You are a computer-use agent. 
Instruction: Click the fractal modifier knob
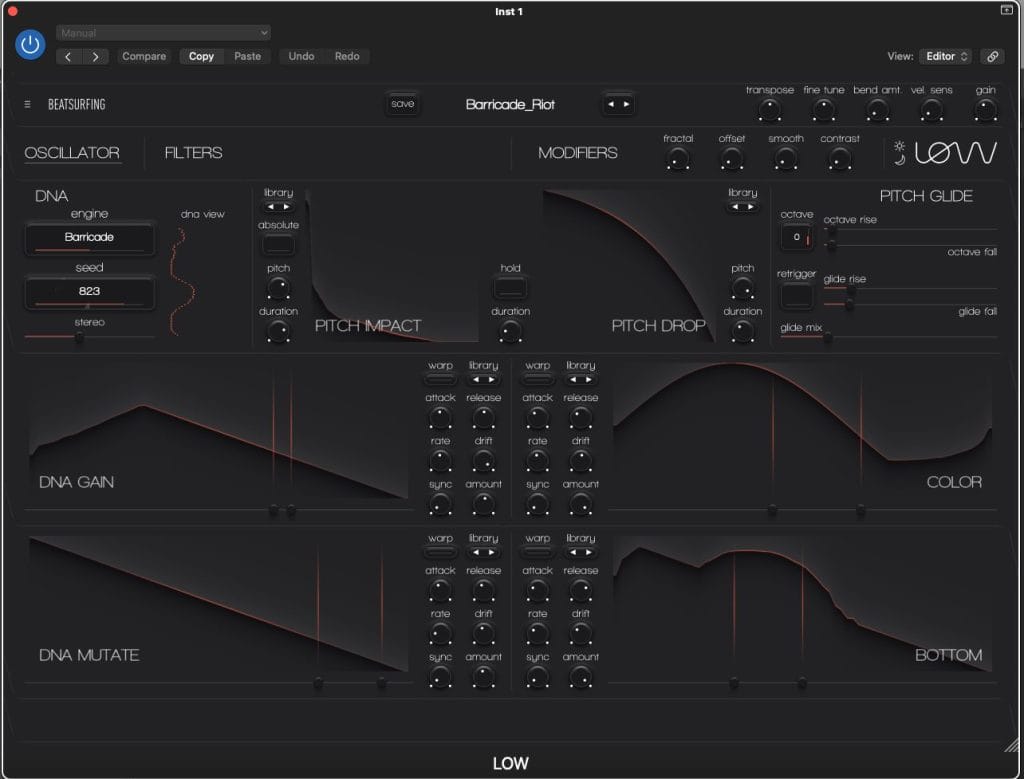point(678,159)
